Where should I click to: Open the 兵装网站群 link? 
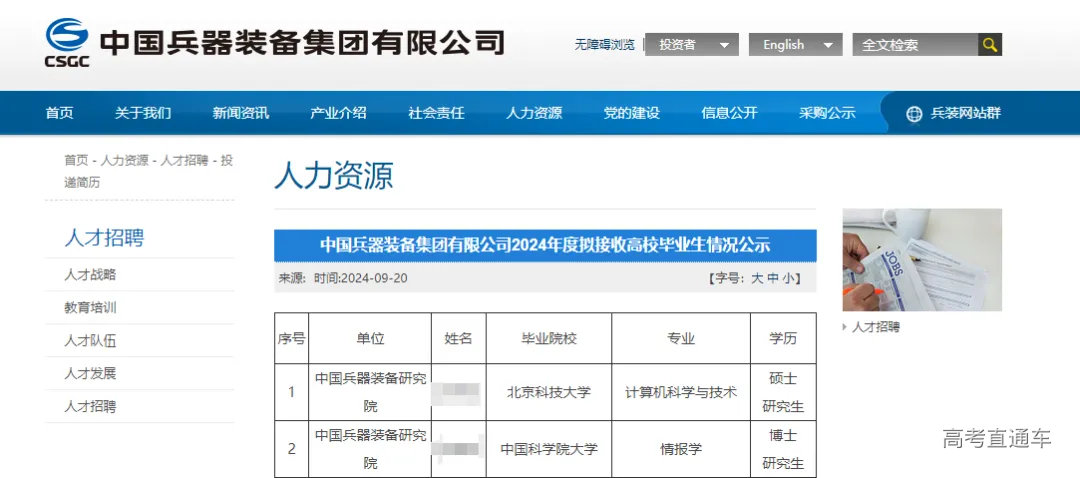[x=965, y=114]
